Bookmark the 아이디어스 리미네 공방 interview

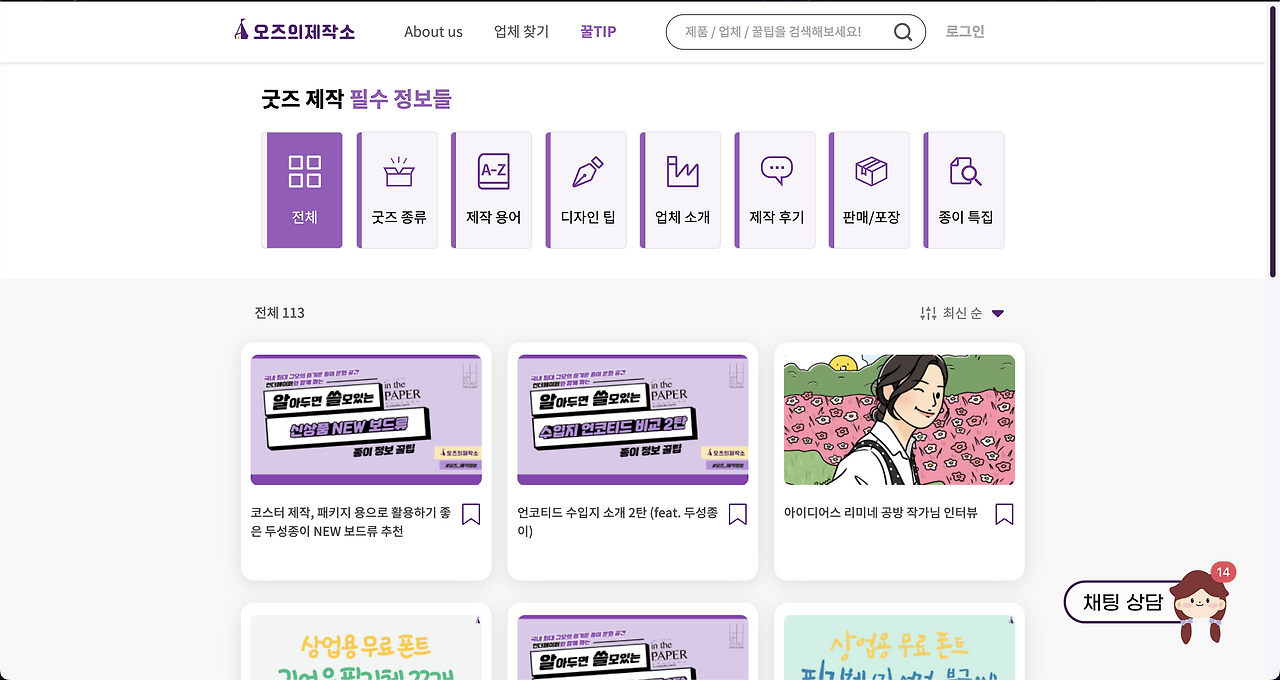(x=1005, y=514)
